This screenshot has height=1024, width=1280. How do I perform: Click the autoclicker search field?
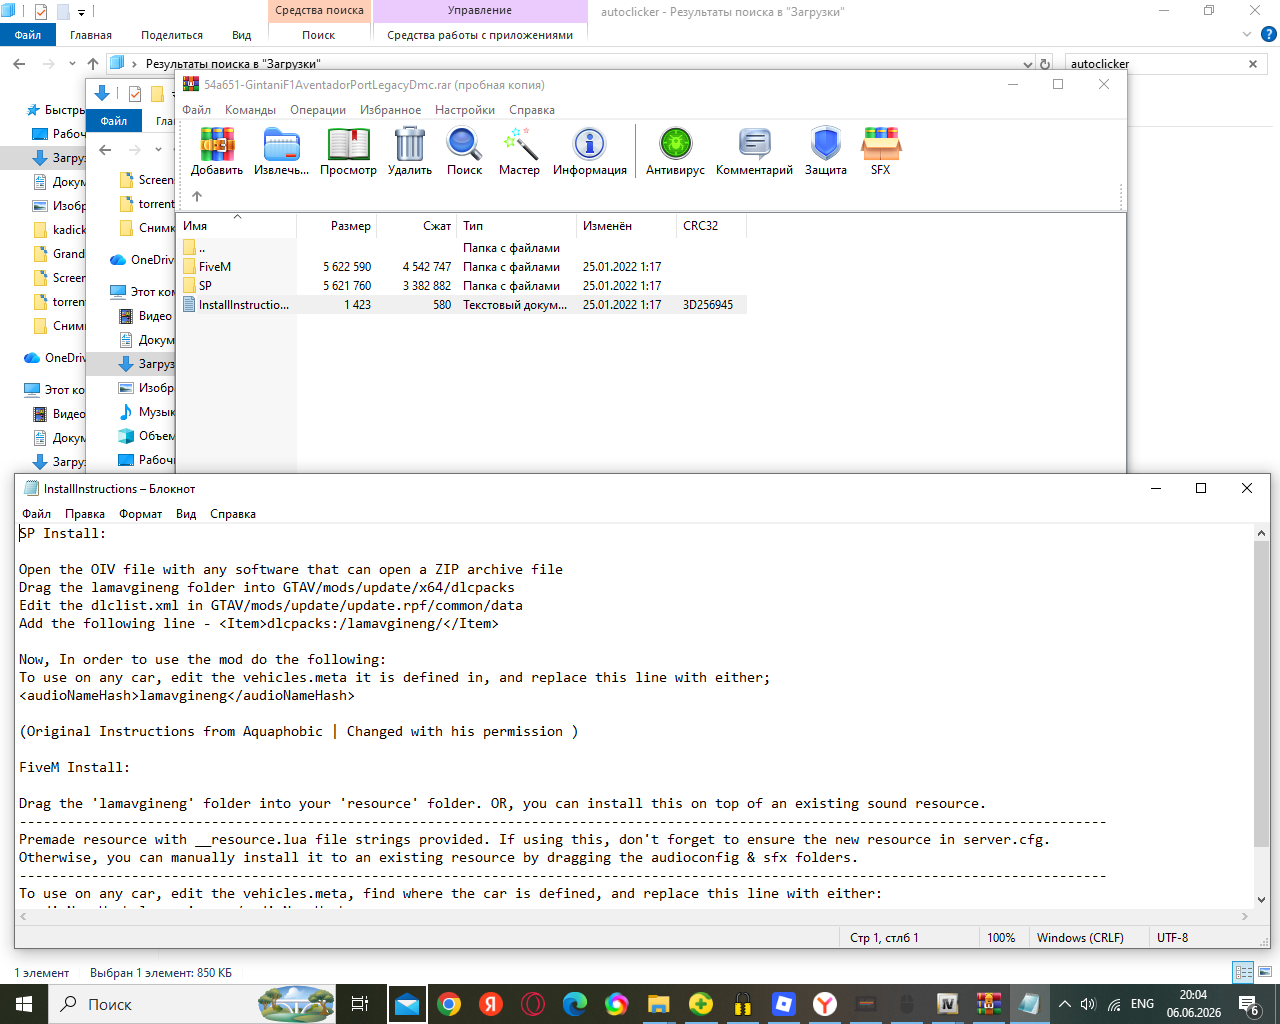pyautogui.click(x=1155, y=64)
